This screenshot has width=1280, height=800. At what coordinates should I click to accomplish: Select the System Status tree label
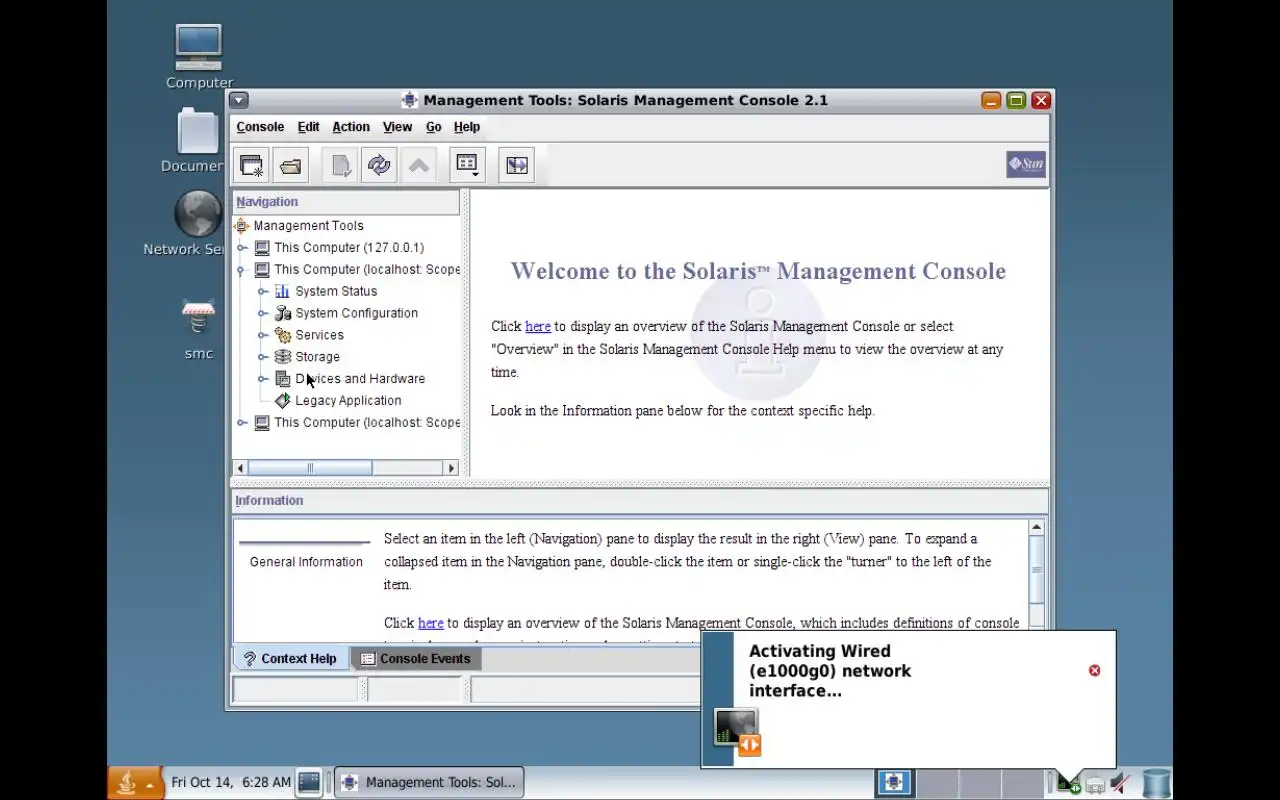point(336,292)
